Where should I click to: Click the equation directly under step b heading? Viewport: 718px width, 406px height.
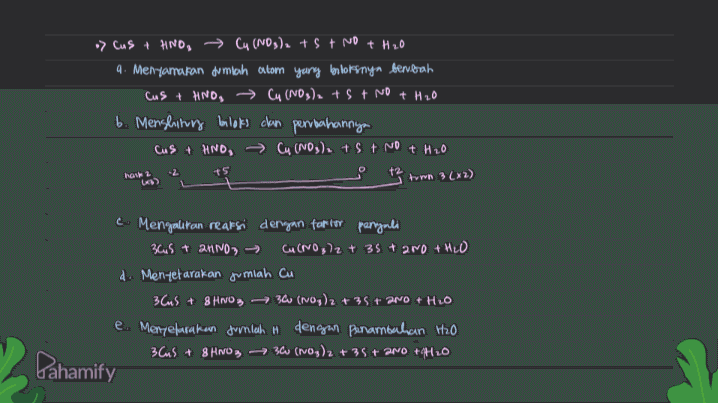[300, 149]
